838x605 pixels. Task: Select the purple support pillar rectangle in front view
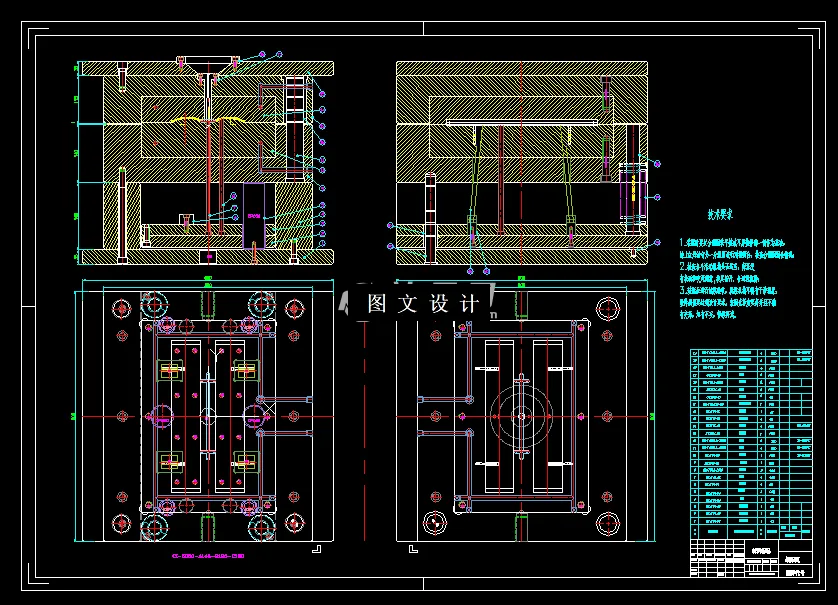[254, 215]
